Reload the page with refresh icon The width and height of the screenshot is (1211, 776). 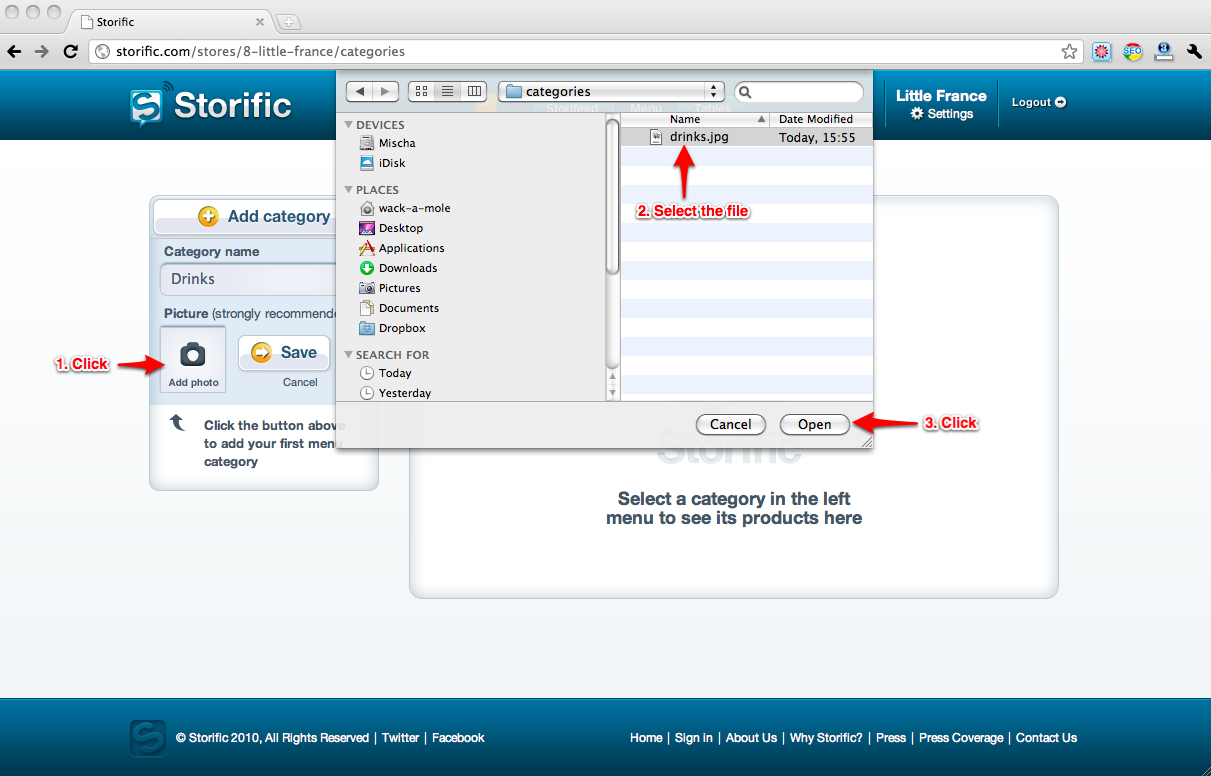[70, 51]
